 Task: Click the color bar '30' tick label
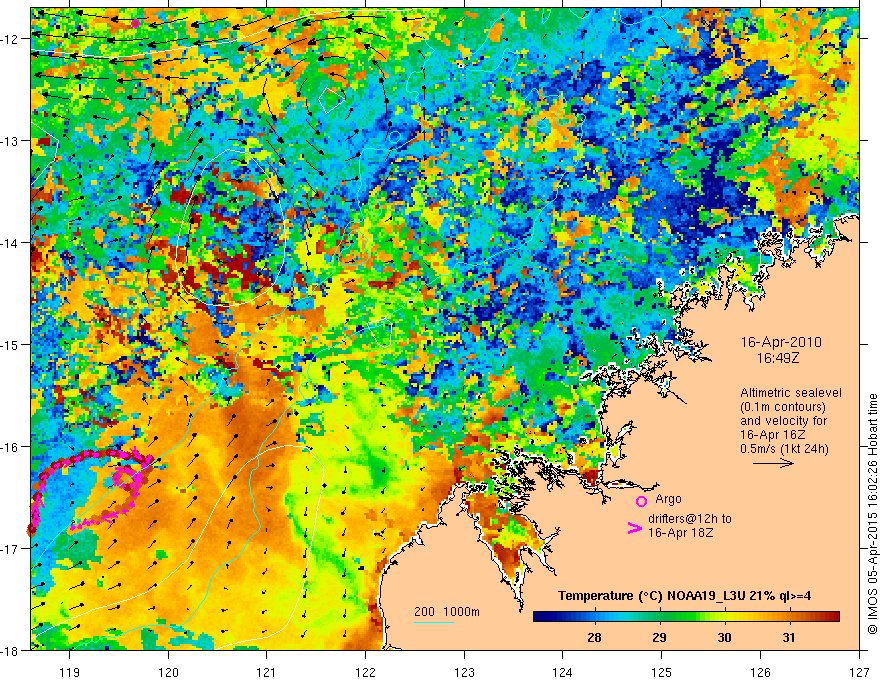[x=724, y=637]
